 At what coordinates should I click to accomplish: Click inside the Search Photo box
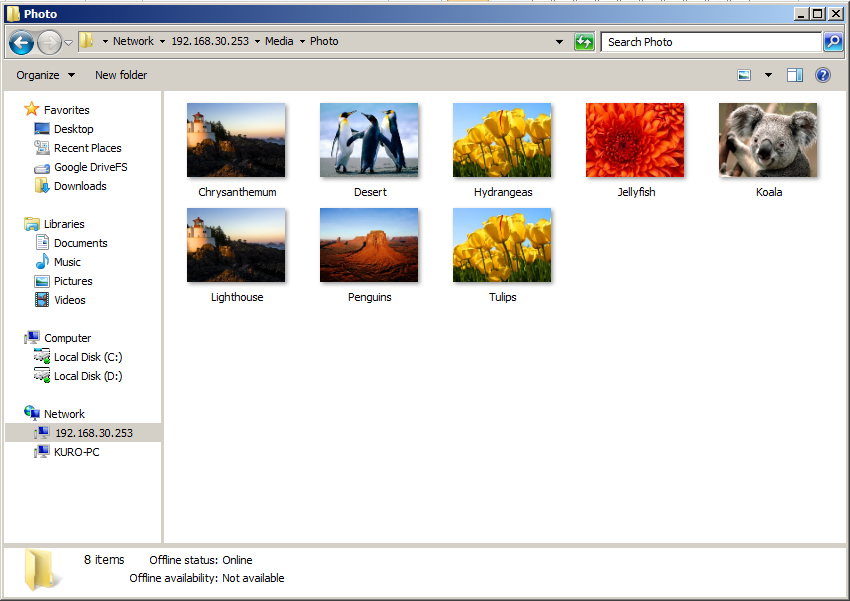pos(700,41)
